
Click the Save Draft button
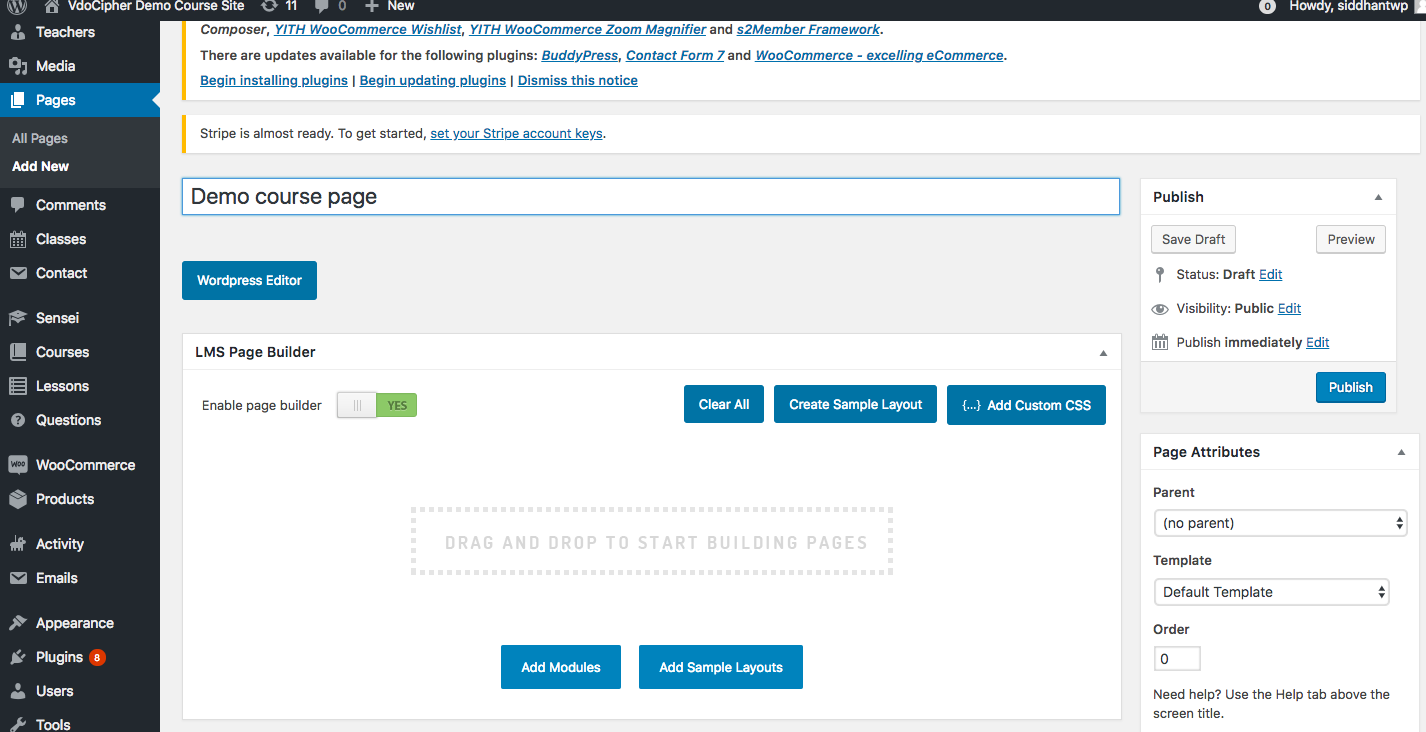point(1194,240)
